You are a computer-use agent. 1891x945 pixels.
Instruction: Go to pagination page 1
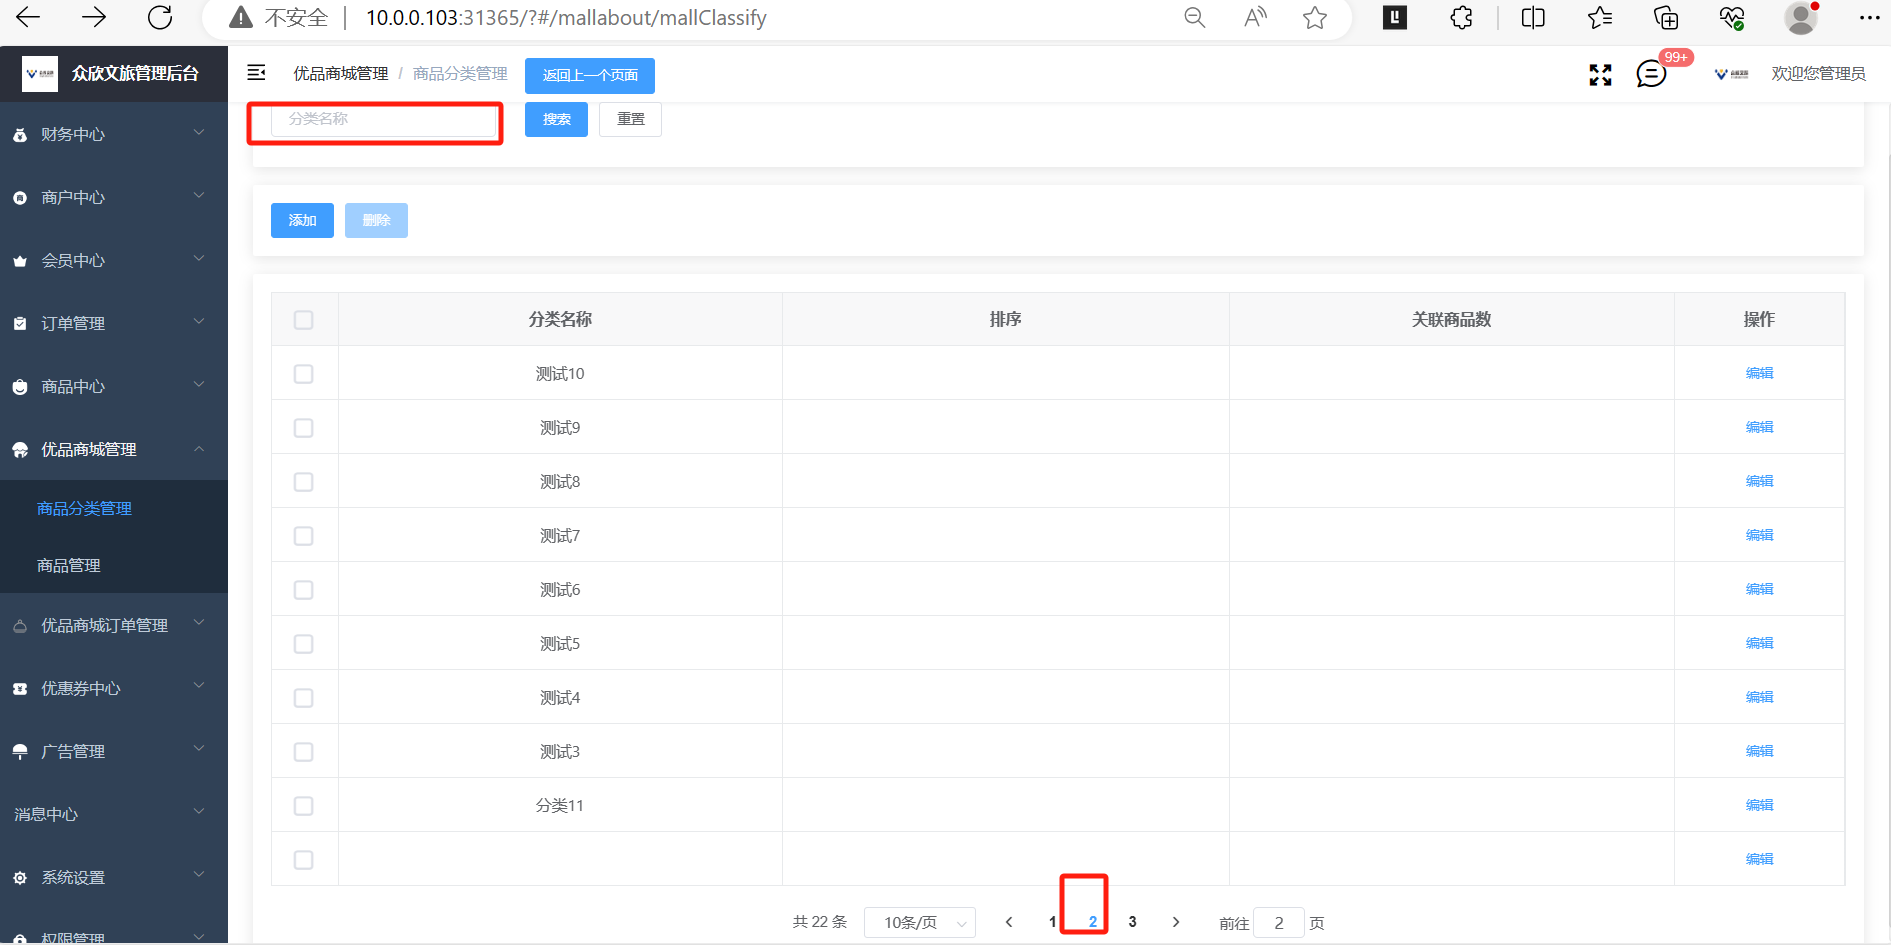click(x=1052, y=922)
